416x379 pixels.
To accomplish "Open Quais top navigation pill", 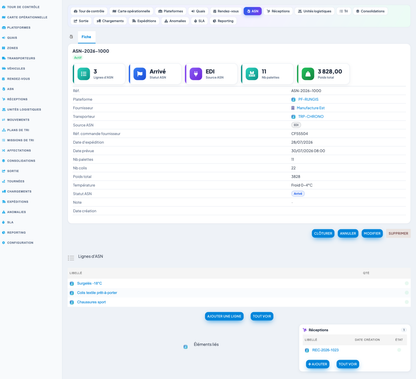I will 198,11.
